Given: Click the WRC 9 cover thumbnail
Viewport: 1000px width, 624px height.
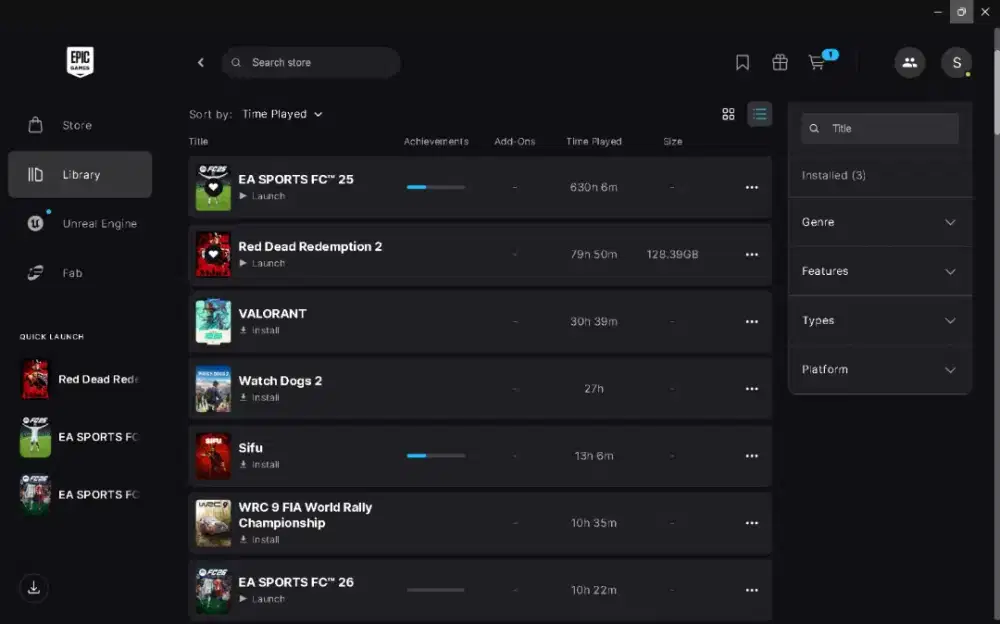Looking at the screenshot, I should pyautogui.click(x=213, y=523).
